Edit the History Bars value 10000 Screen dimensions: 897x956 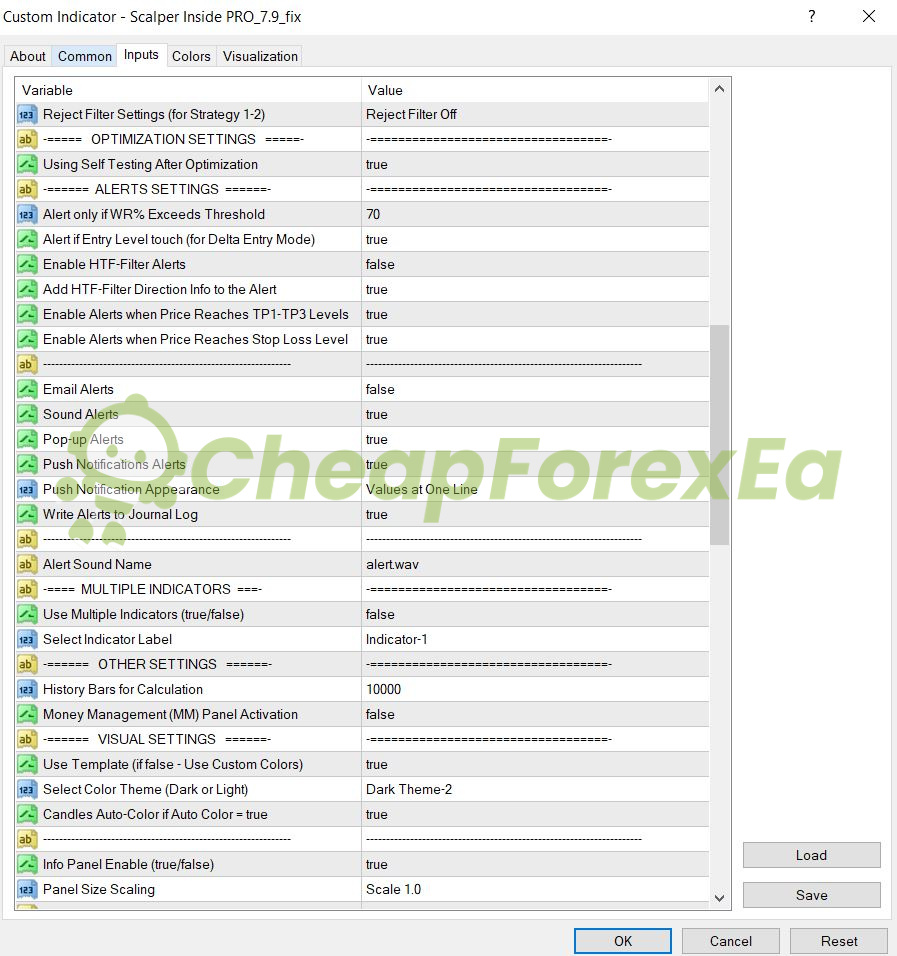(535, 690)
